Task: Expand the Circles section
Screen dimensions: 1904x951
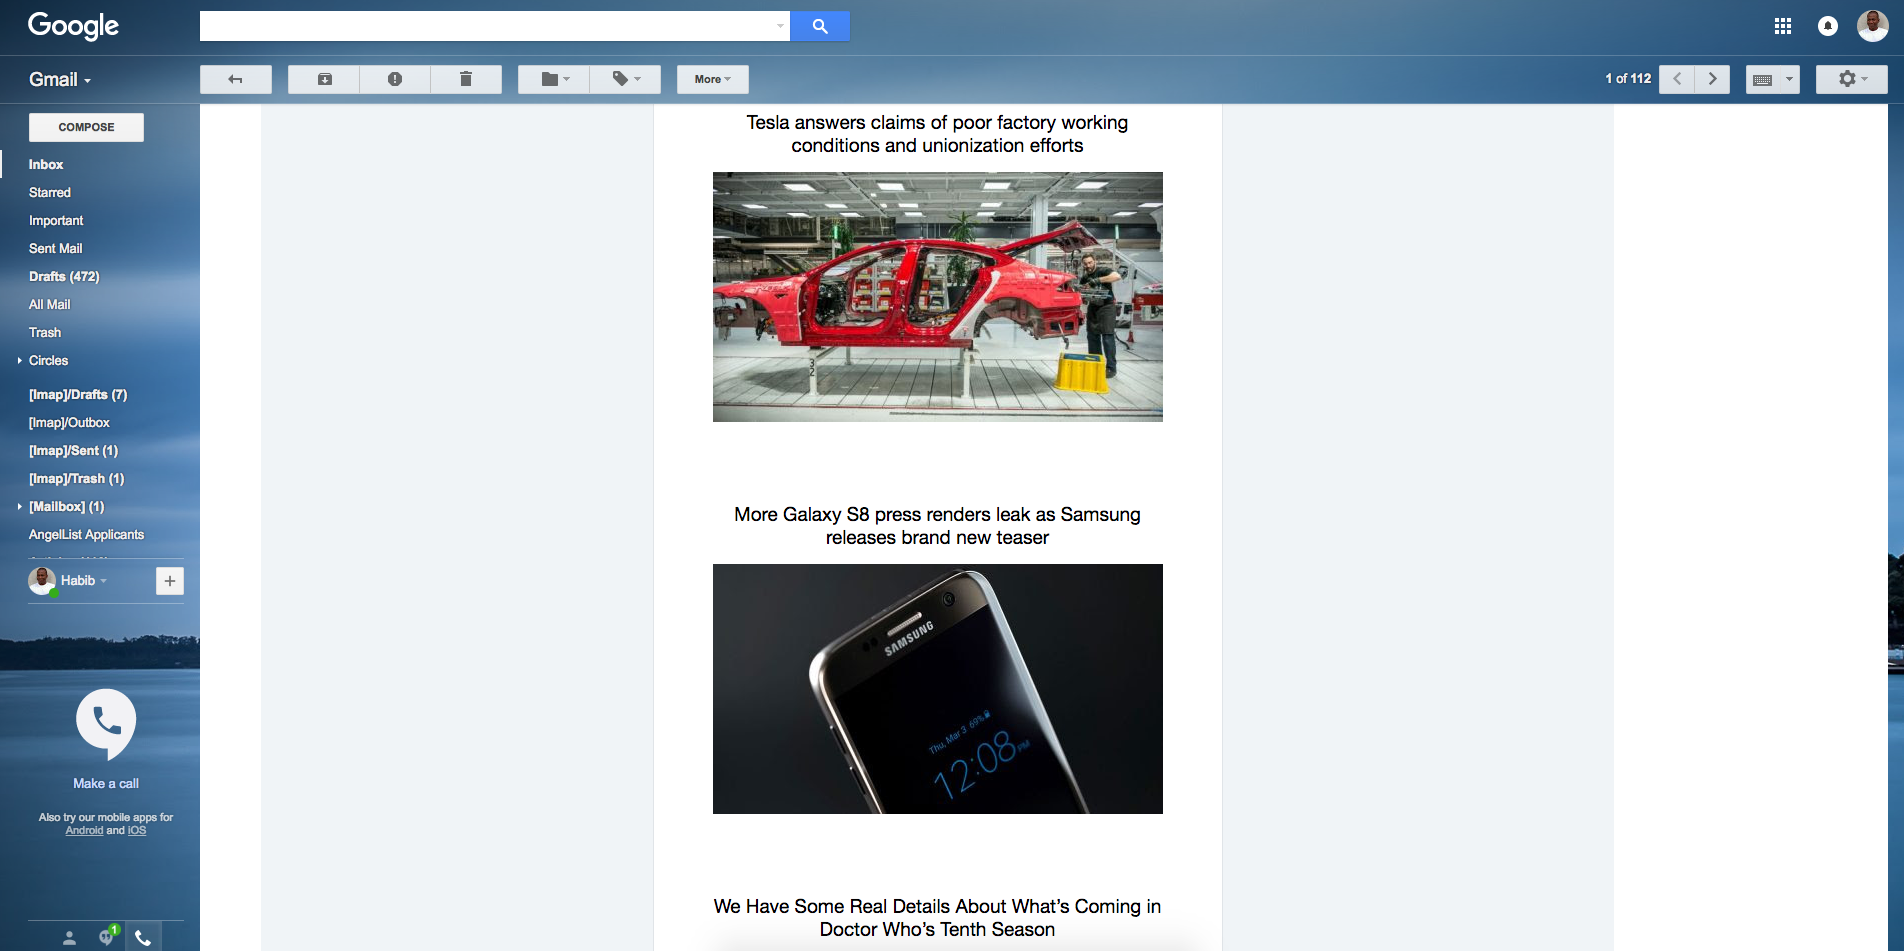Action: (20, 360)
